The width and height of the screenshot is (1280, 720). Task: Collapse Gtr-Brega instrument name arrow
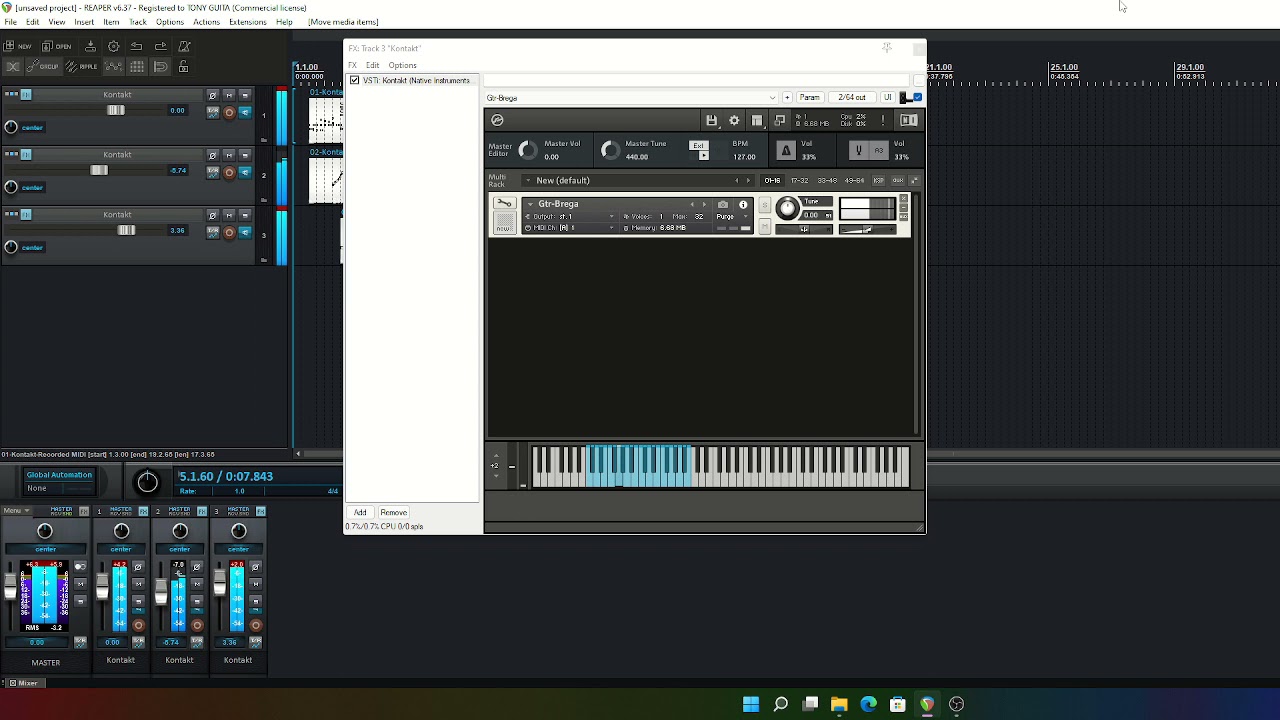click(530, 205)
